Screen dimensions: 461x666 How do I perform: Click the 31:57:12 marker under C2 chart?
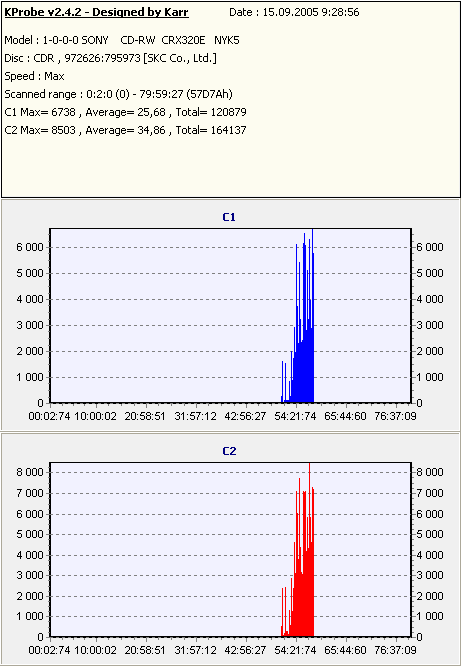(x=195, y=650)
